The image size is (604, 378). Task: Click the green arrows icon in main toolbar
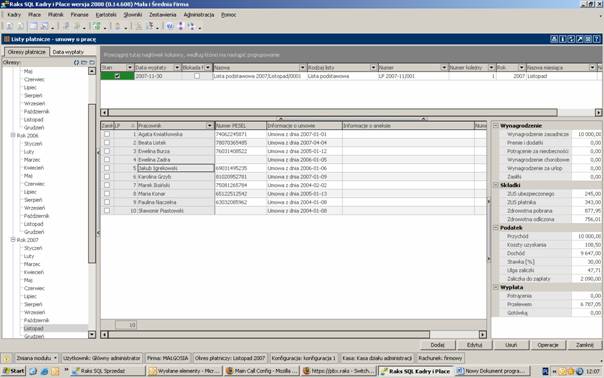click(x=96, y=26)
